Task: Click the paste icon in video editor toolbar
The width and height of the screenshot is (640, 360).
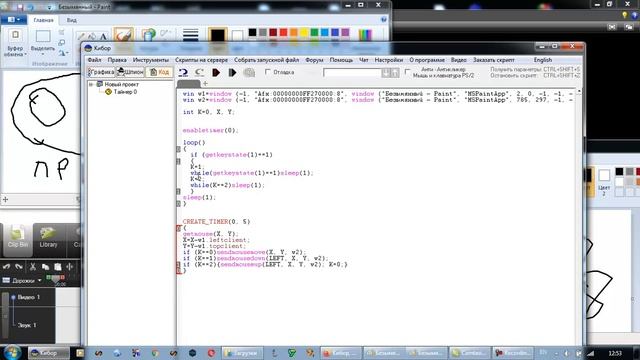Action: coord(58,267)
